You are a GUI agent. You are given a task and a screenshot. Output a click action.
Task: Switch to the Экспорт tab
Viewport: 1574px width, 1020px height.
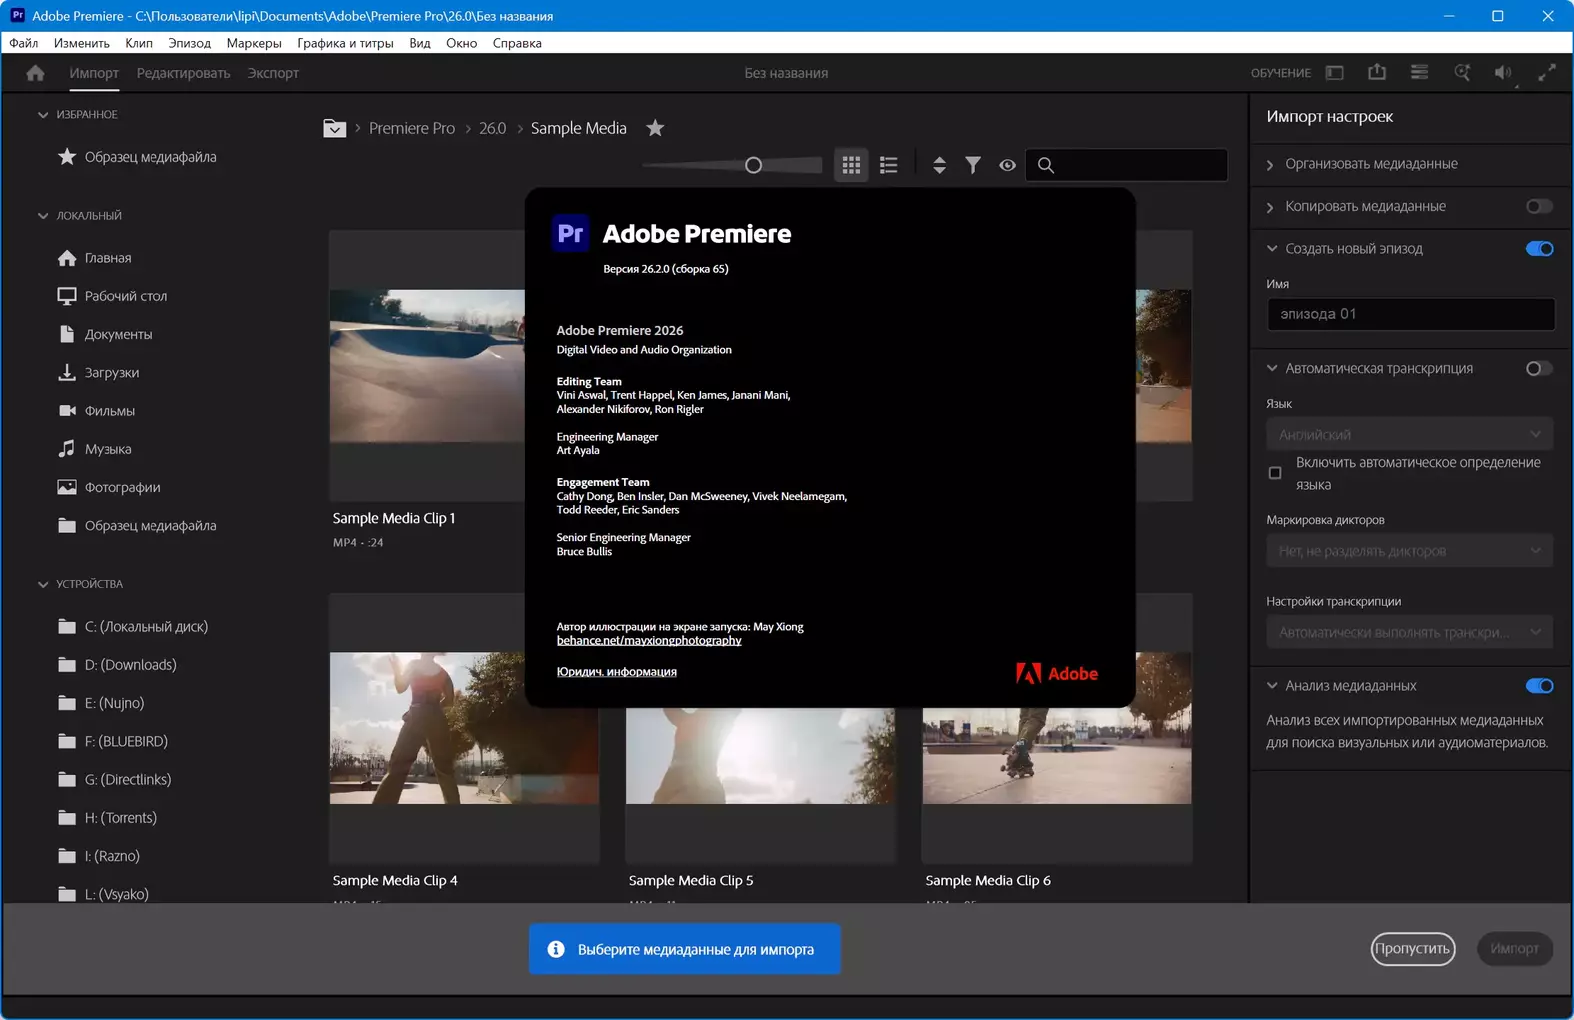(273, 73)
